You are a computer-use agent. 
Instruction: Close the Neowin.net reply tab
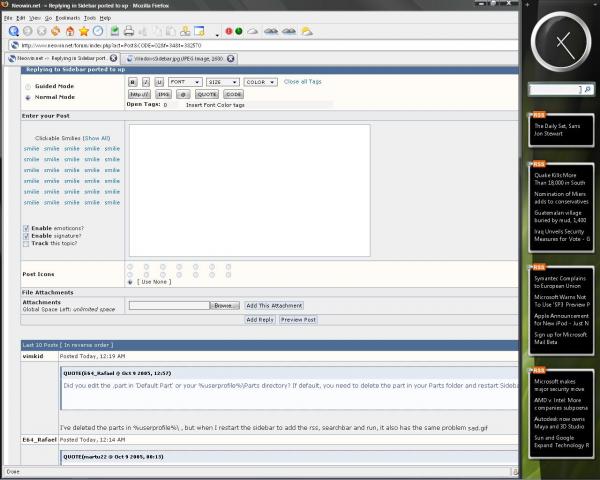(x=113, y=58)
